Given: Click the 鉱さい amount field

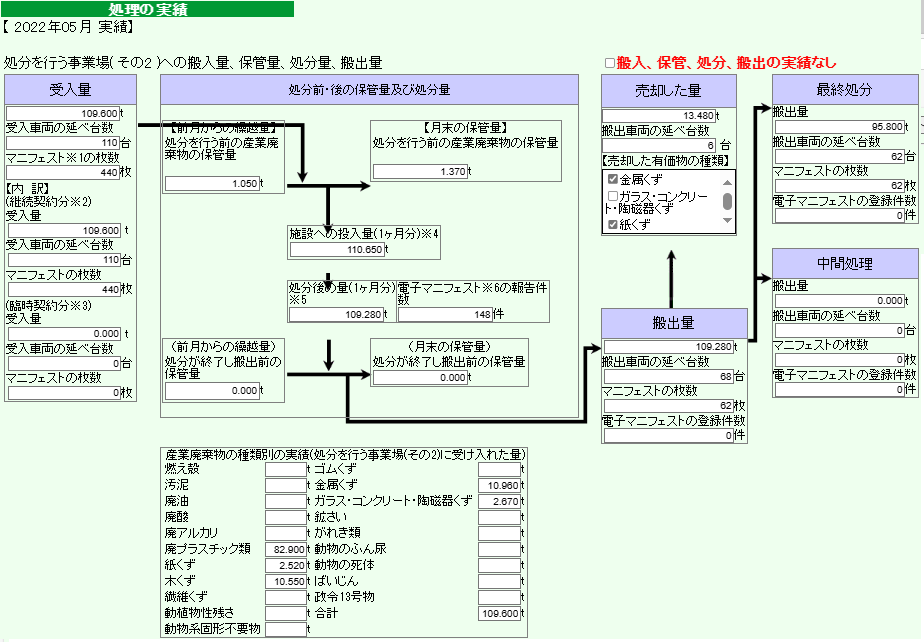Looking at the screenshot, I should [499, 517].
